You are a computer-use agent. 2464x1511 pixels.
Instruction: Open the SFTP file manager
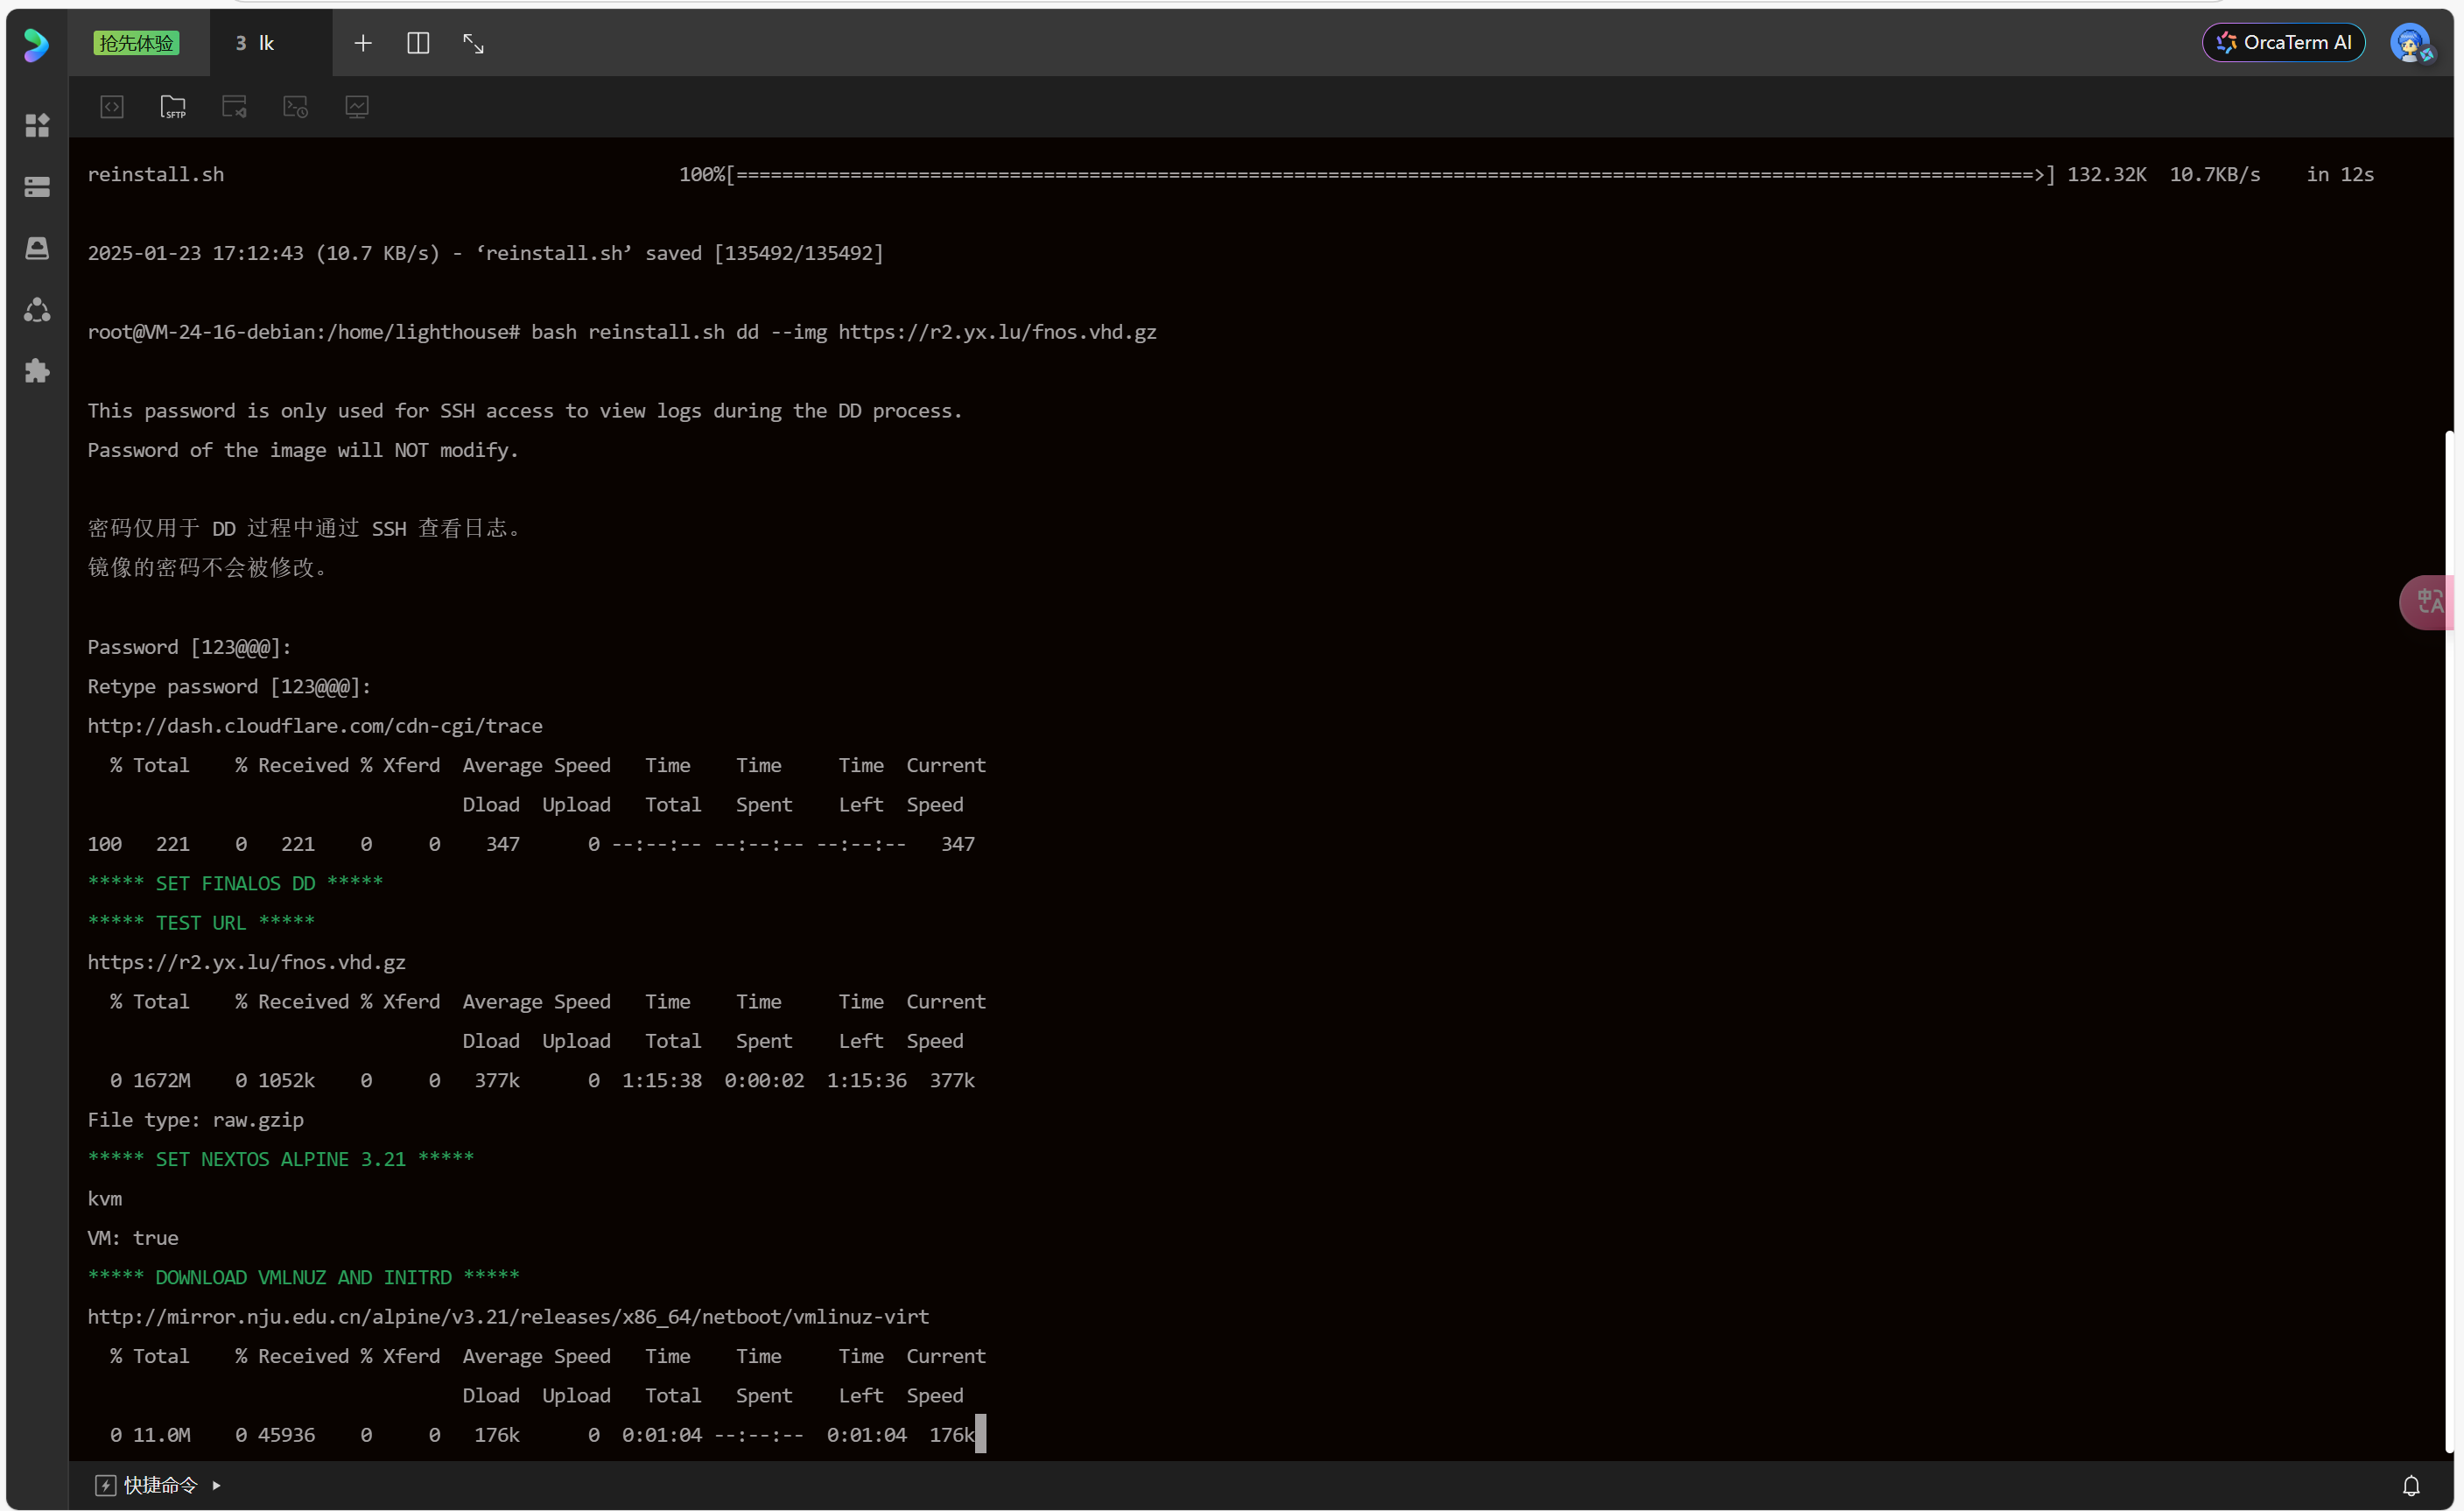173,107
